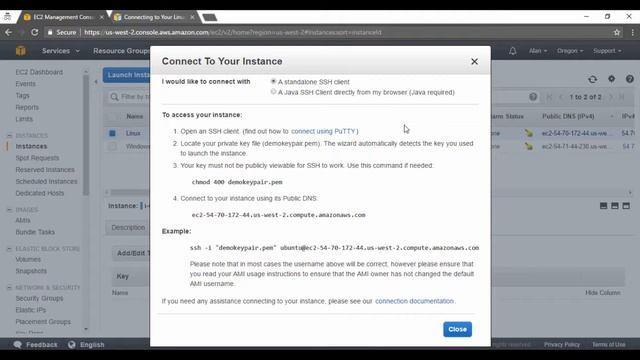Screen dimensions: 640x360
Task: Open Dedicated Hosts in sidebar
Action: 40,193
